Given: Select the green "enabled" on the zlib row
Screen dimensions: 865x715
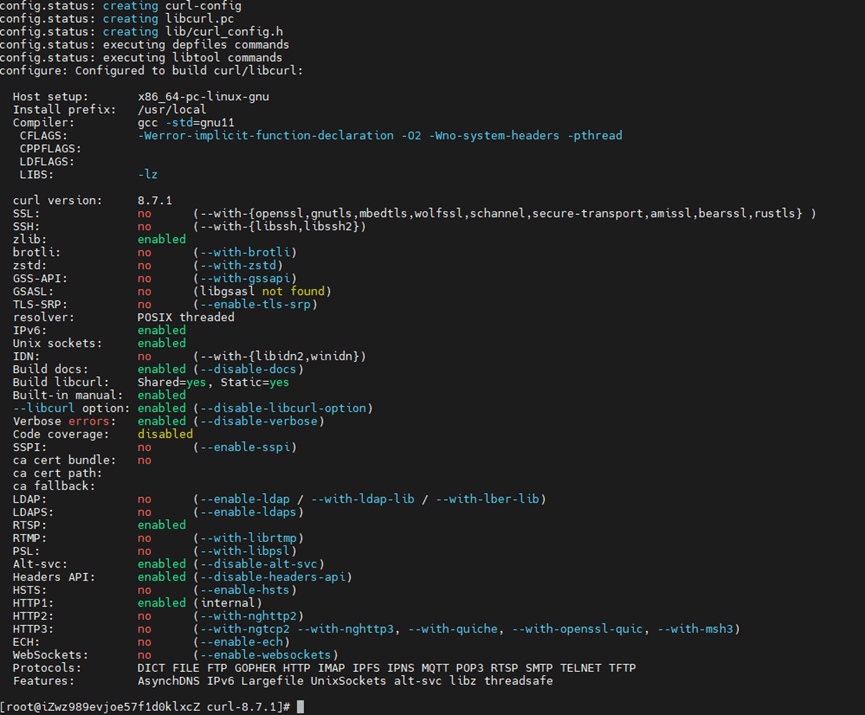Looking at the screenshot, I should pos(162,239).
